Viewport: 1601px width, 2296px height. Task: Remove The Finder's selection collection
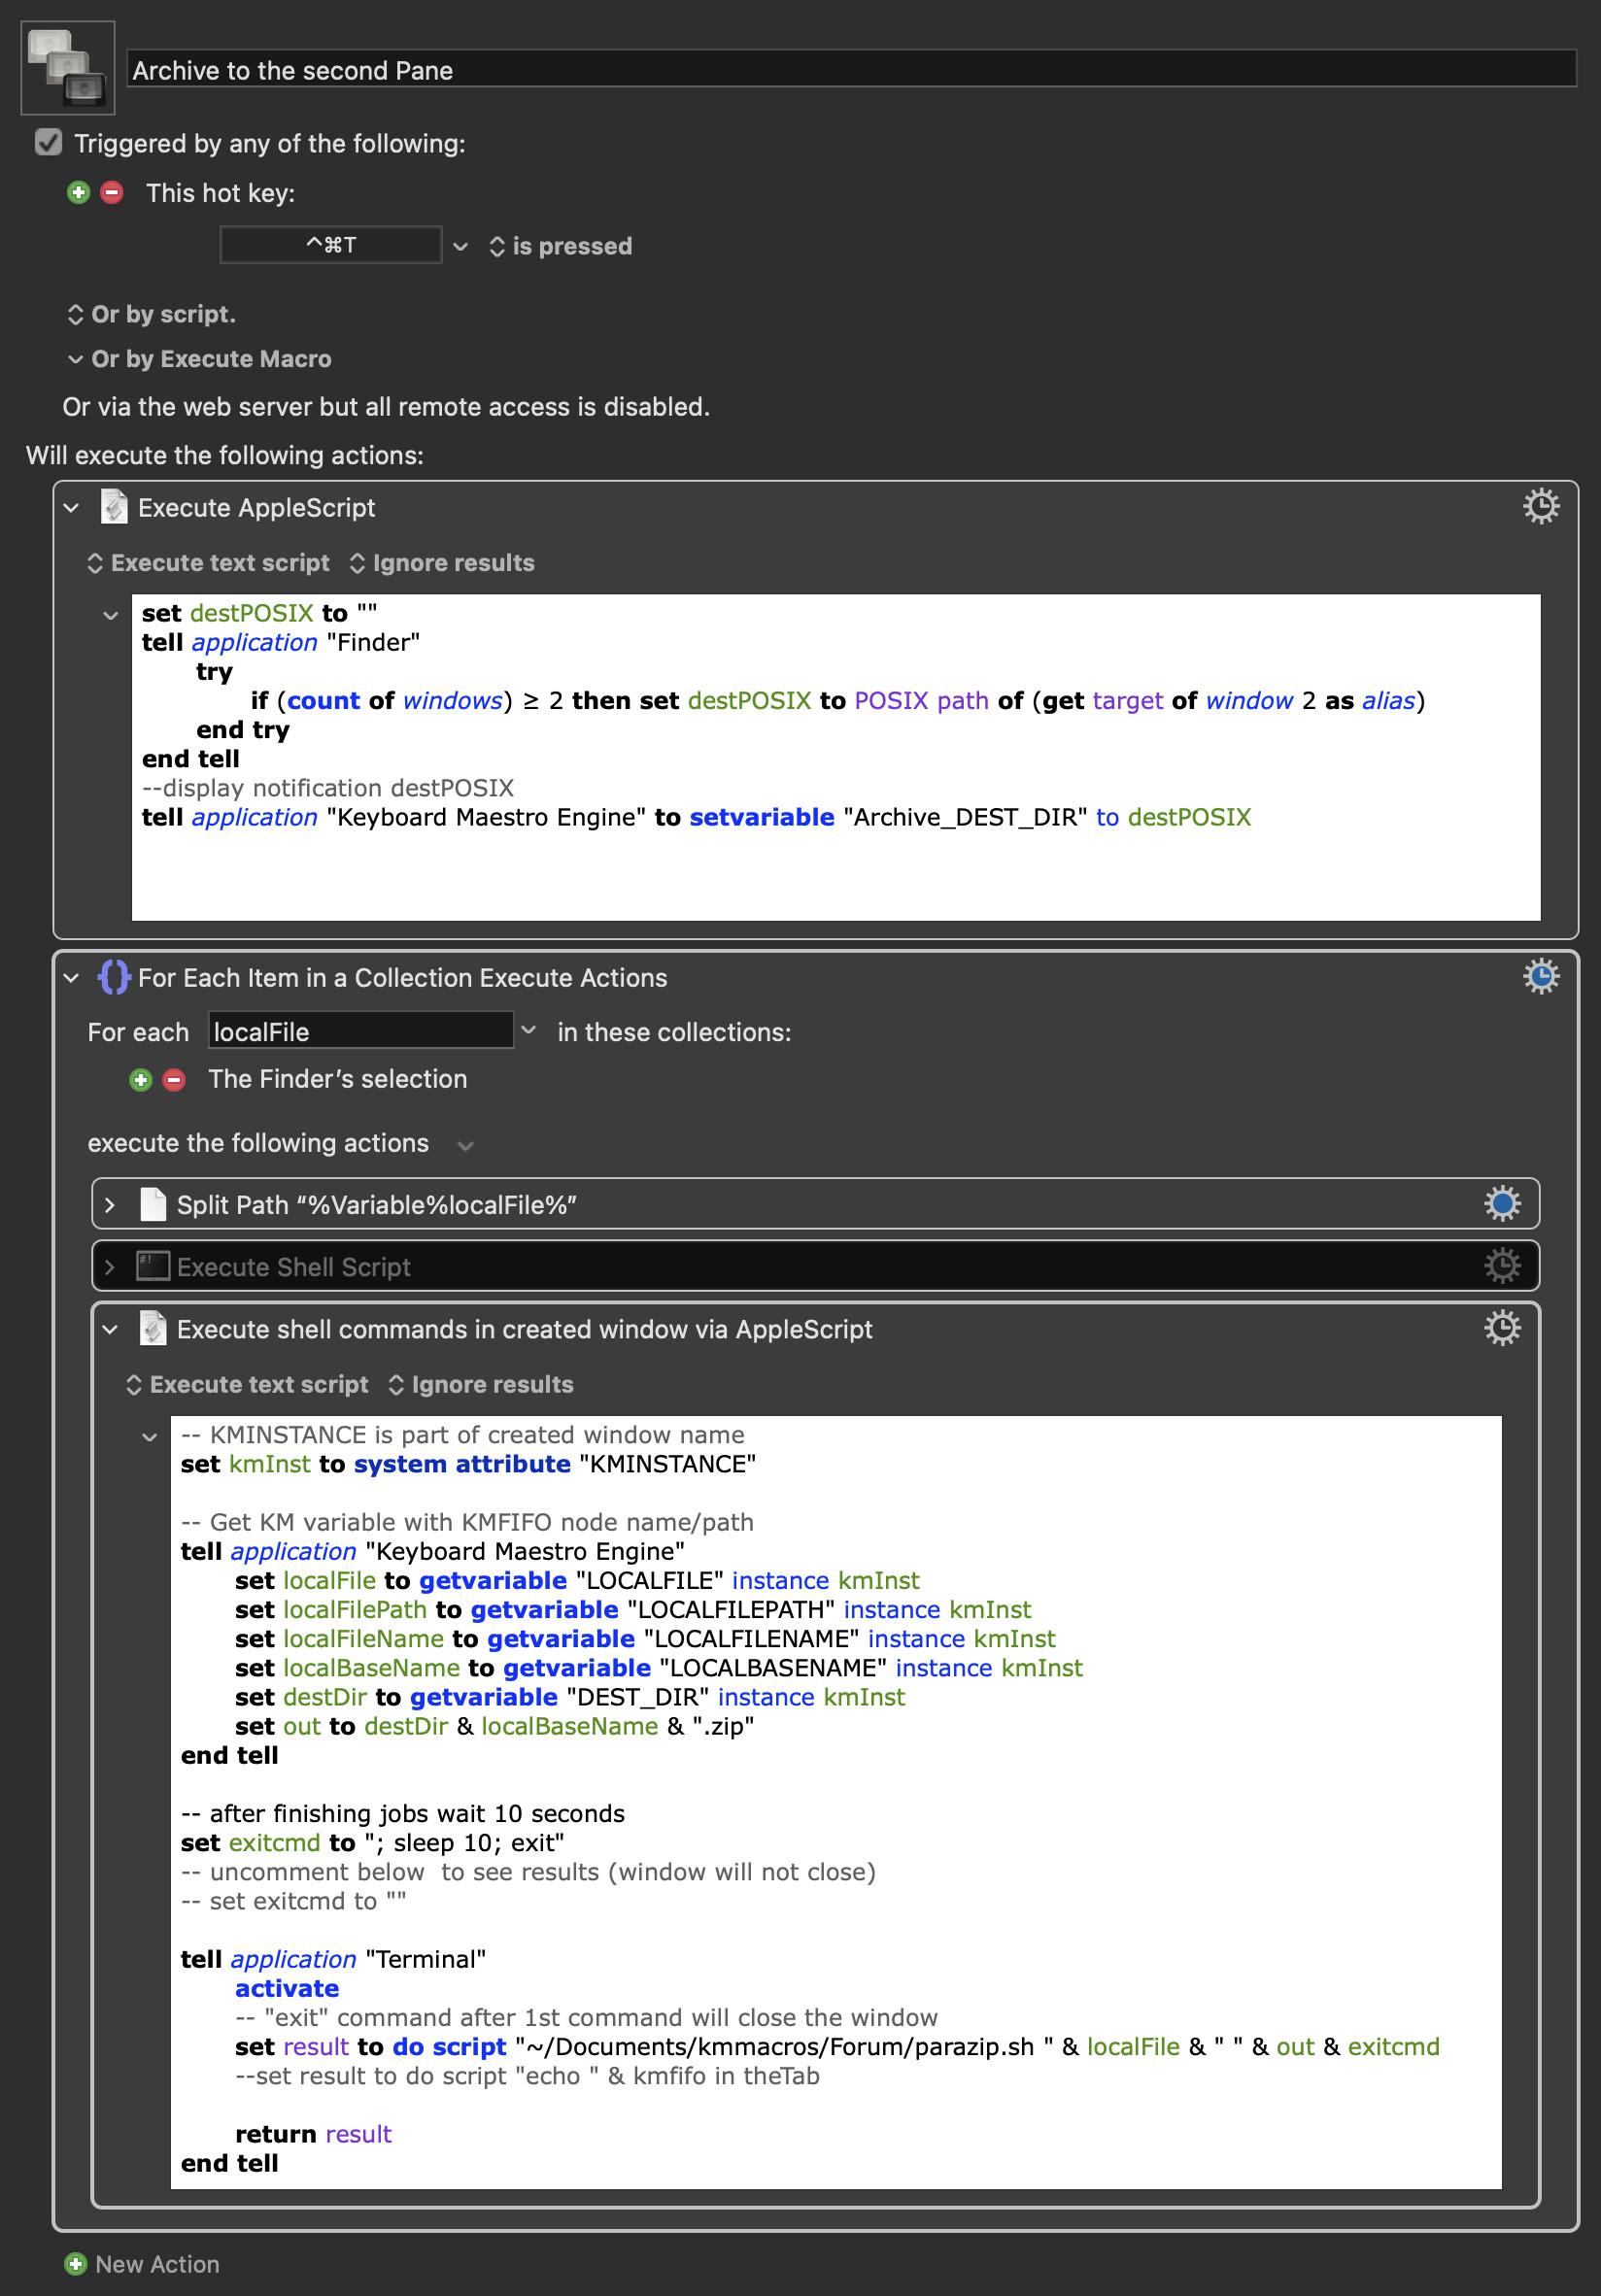pos(174,1079)
